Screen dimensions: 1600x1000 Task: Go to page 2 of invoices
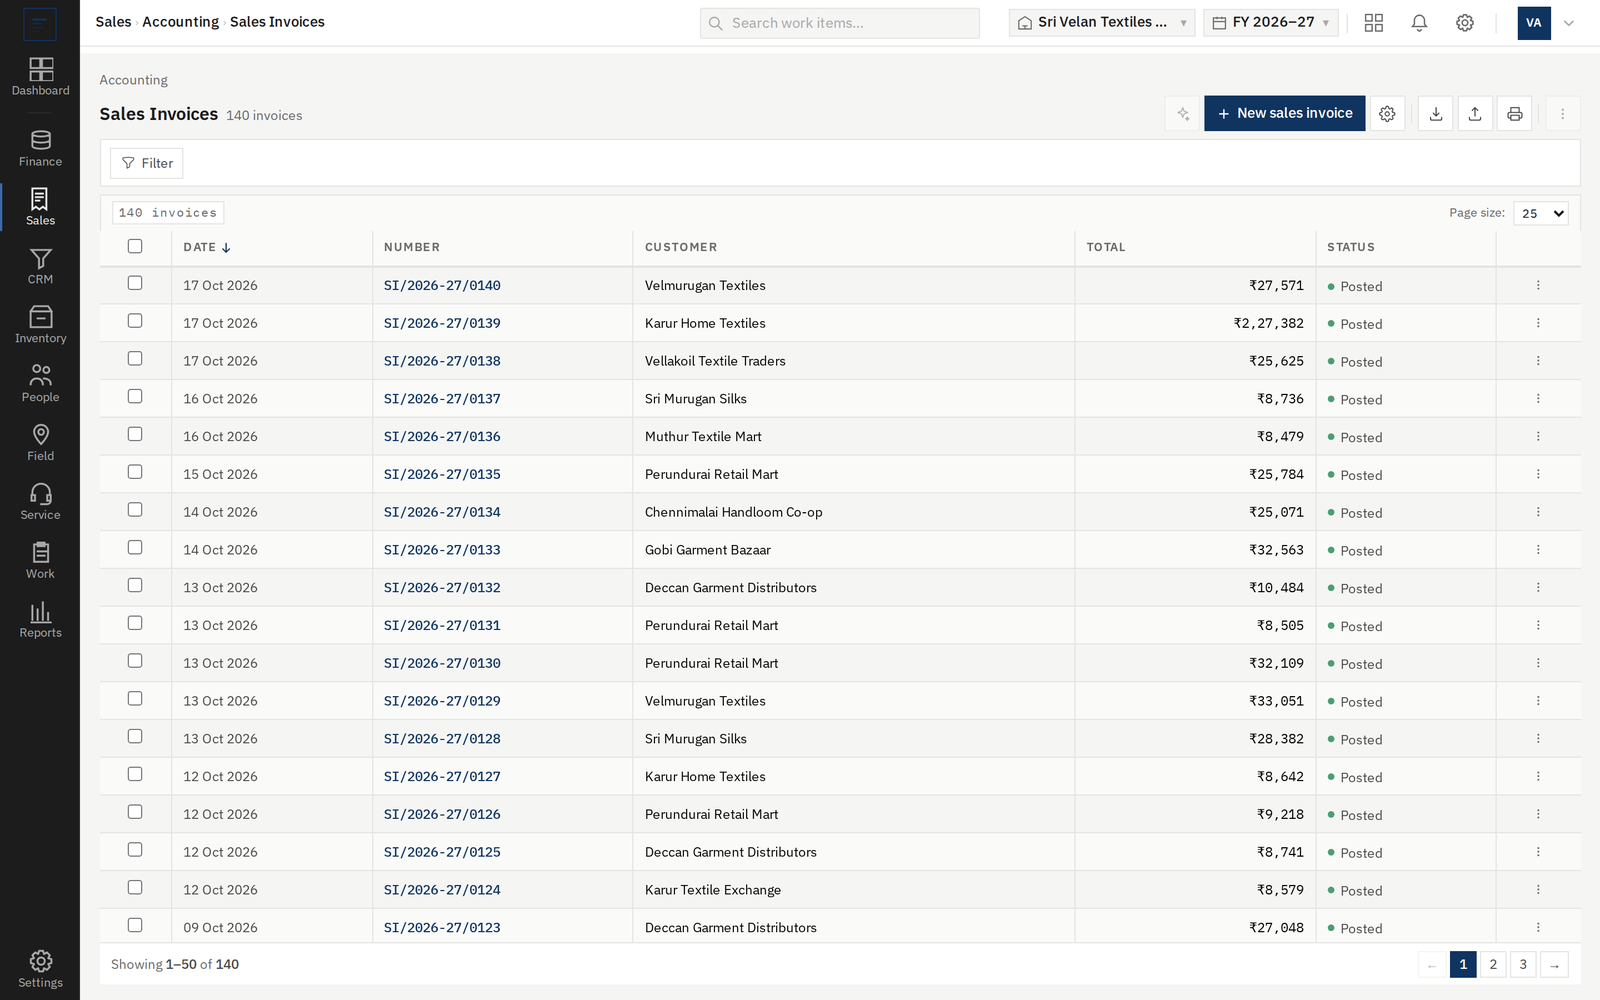coord(1493,965)
